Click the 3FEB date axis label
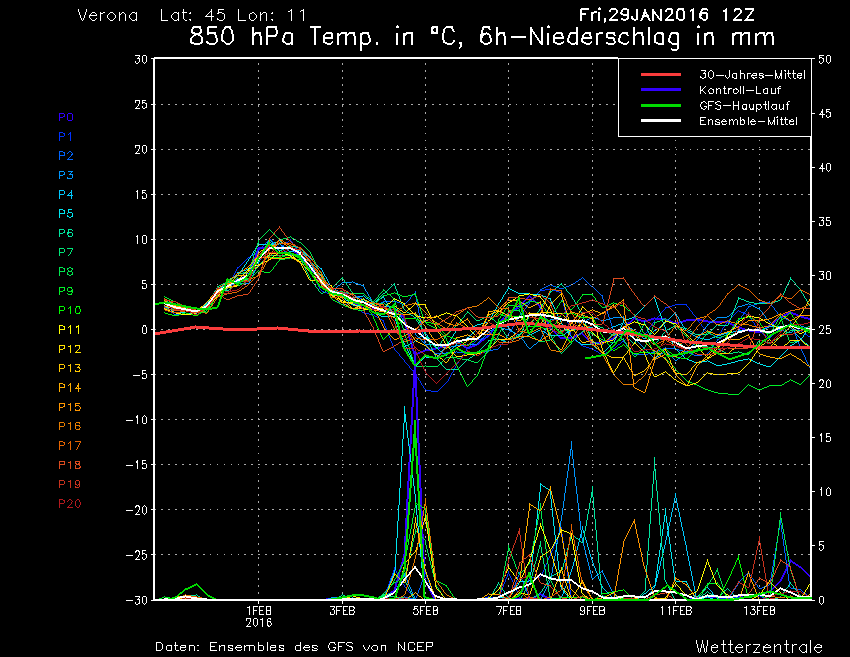 342,611
